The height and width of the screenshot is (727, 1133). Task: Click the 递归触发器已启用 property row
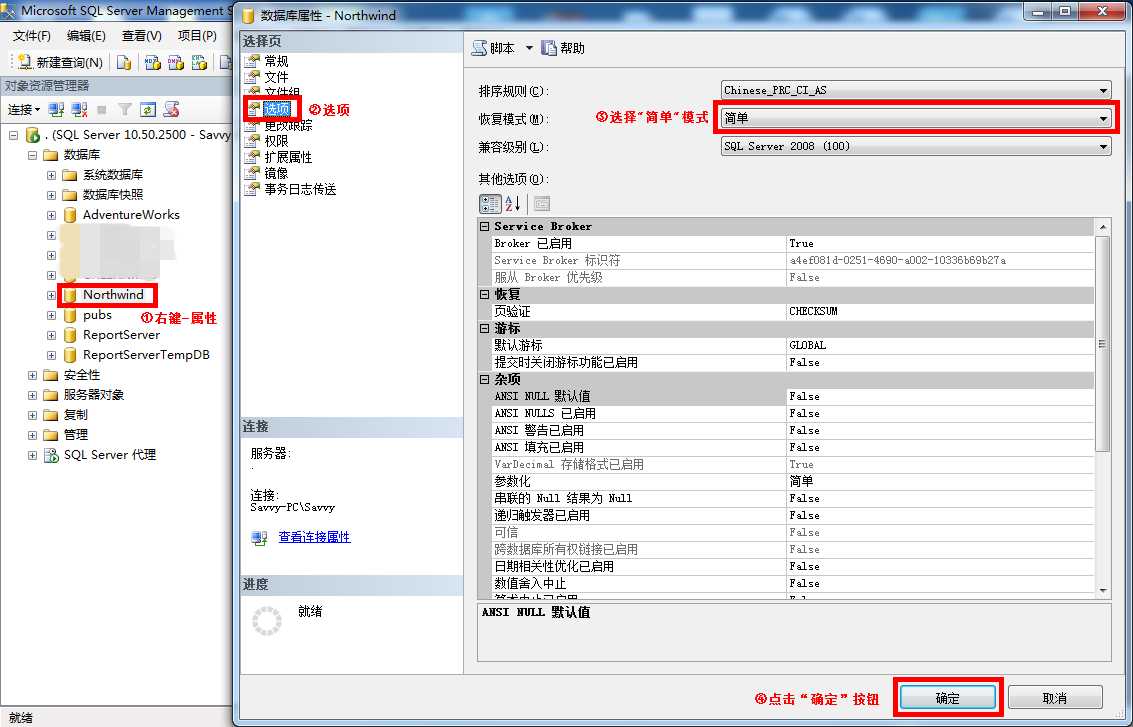coord(793,515)
